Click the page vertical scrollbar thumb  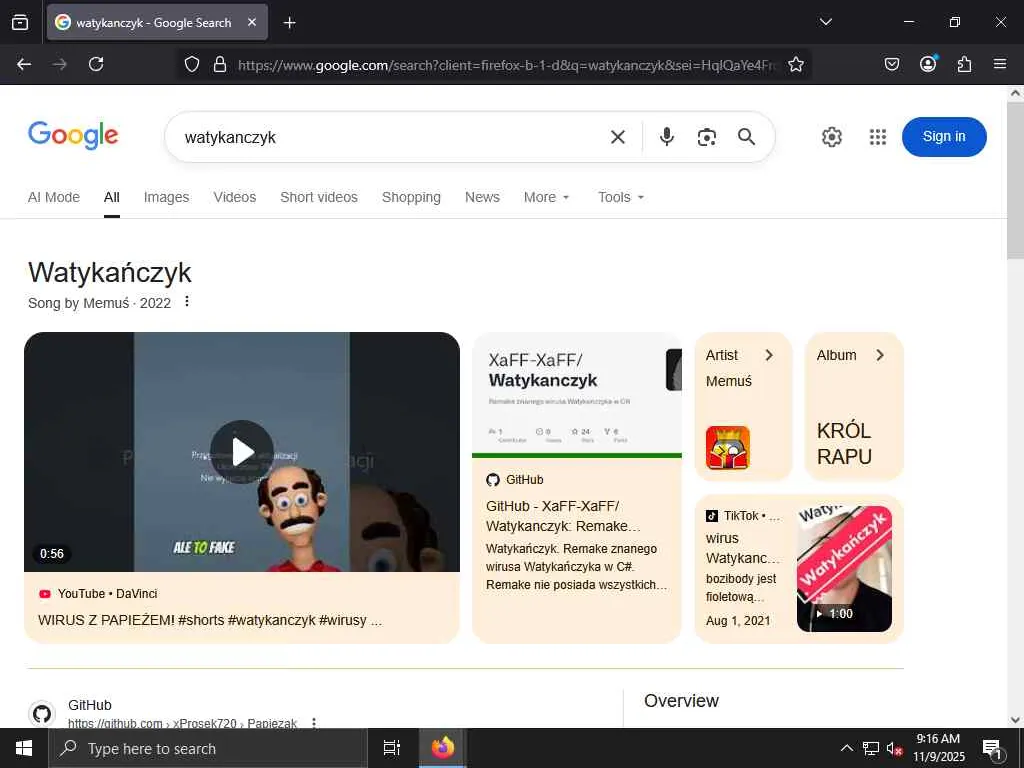1015,183
